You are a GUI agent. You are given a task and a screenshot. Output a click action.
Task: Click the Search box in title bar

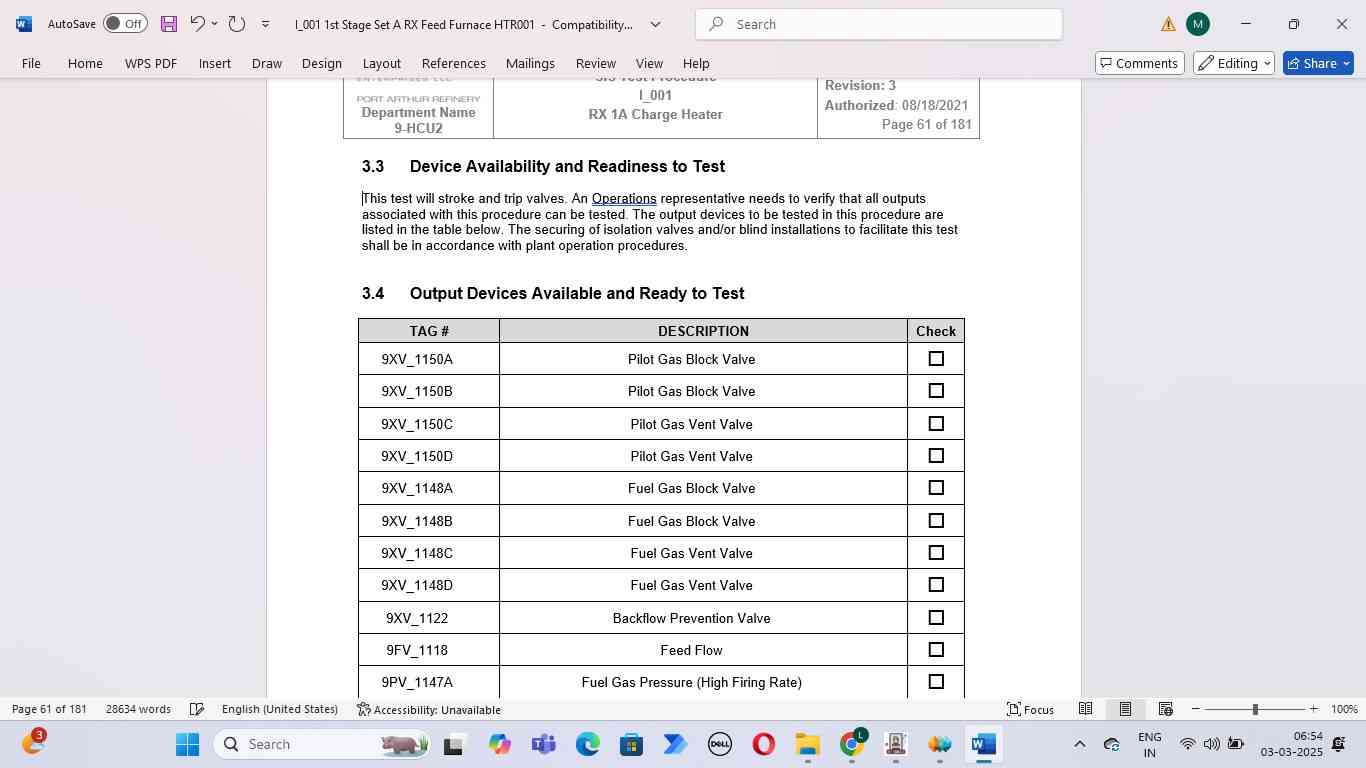(x=879, y=24)
